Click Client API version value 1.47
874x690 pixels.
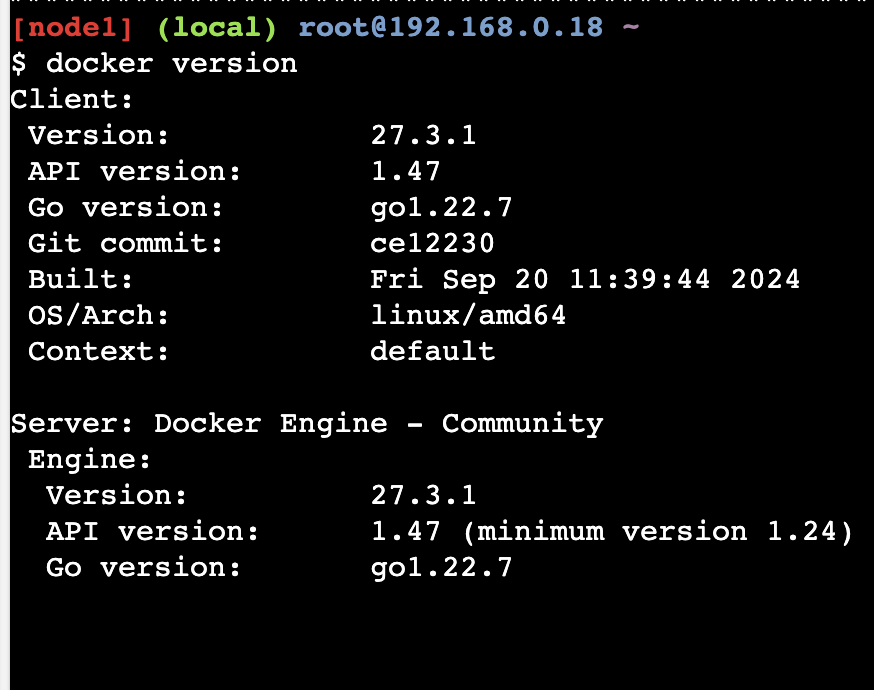(406, 171)
